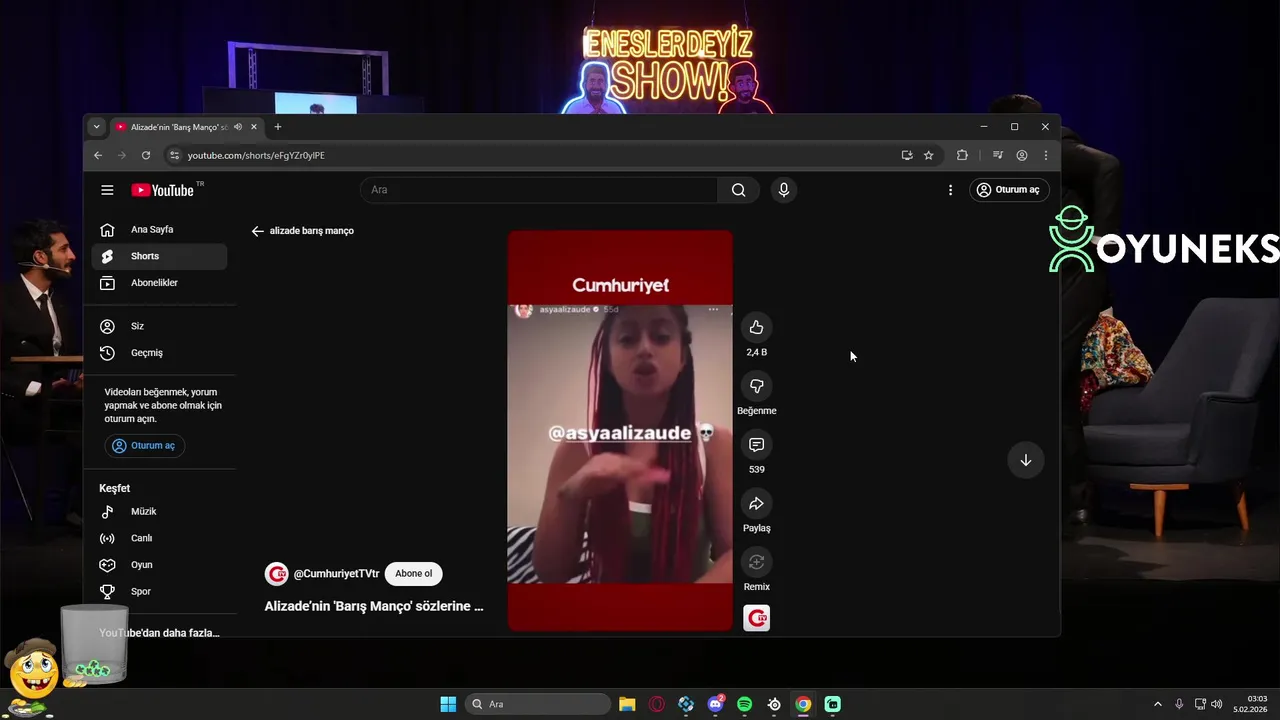1280x720 pixels.
Task: Click in the YouTube Ara search field
Action: (x=538, y=190)
